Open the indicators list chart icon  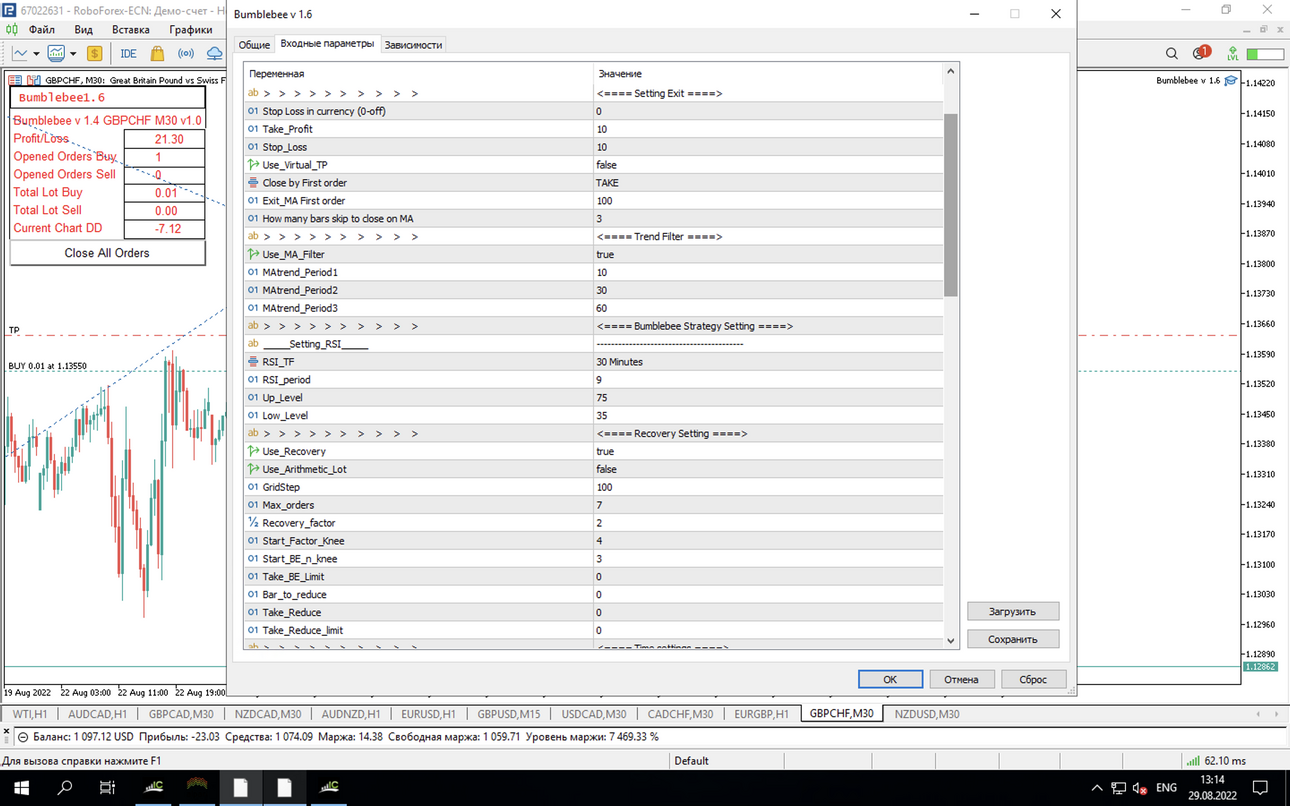point(56,53)
